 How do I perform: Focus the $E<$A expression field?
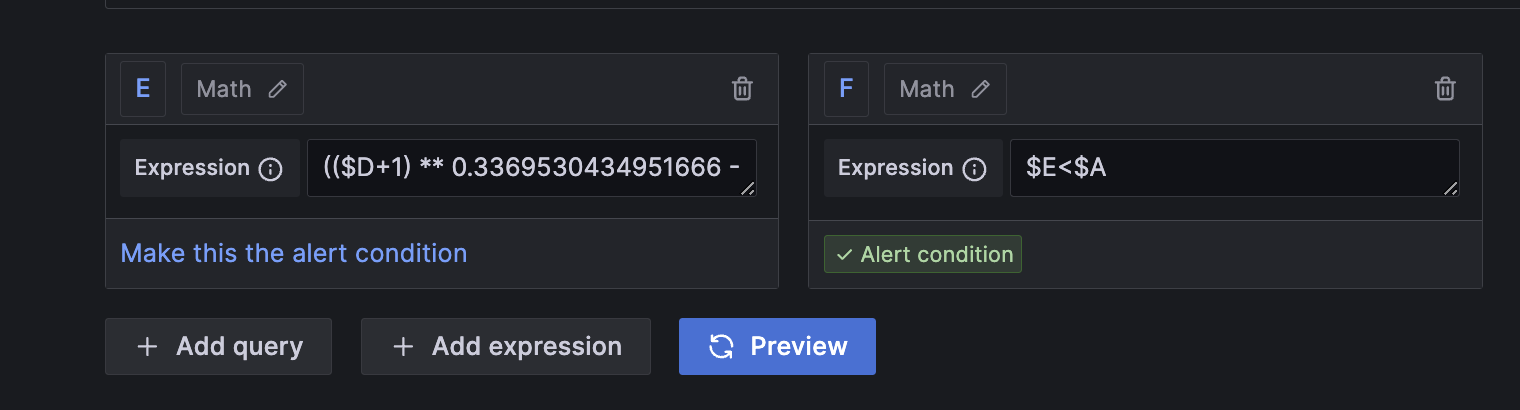coord(1235,168)
